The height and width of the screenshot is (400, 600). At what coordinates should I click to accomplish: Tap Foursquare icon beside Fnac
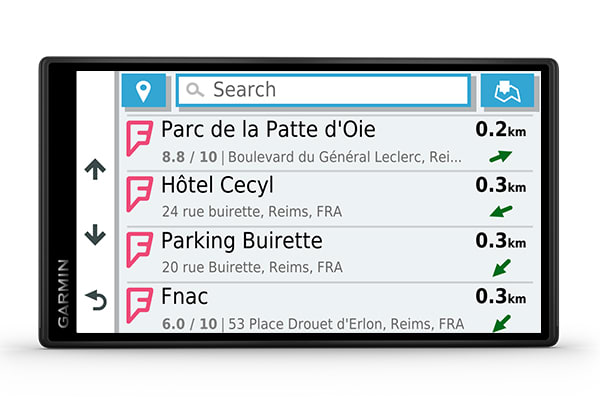coord(141,307)
